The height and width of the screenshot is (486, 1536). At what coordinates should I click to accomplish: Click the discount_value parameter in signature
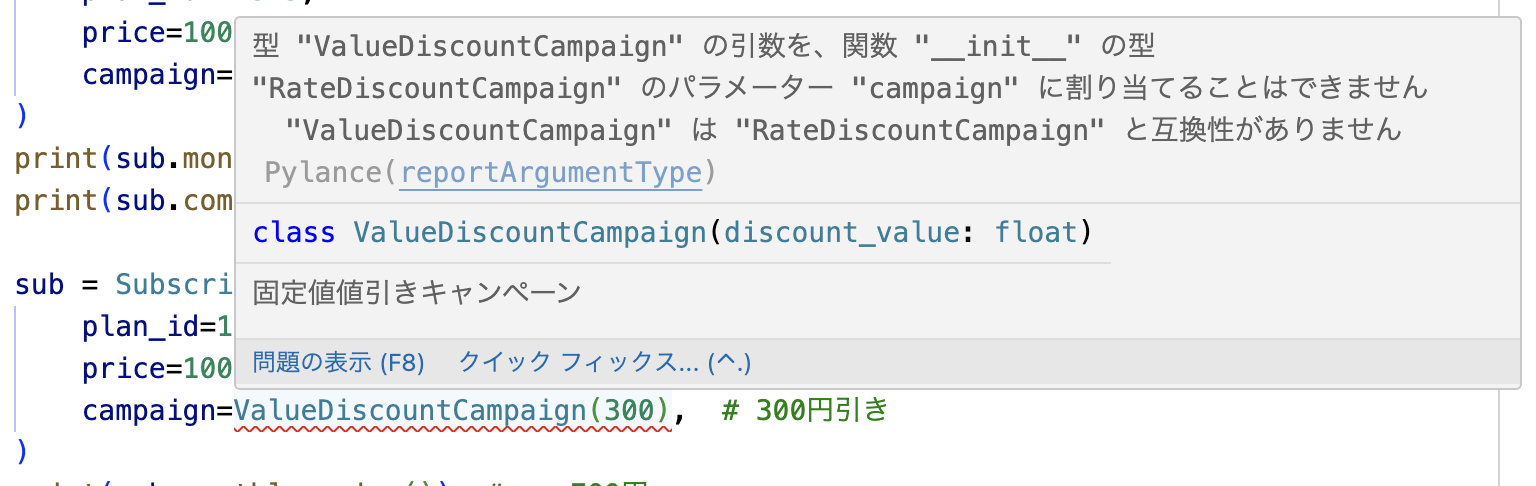[842, 233]
